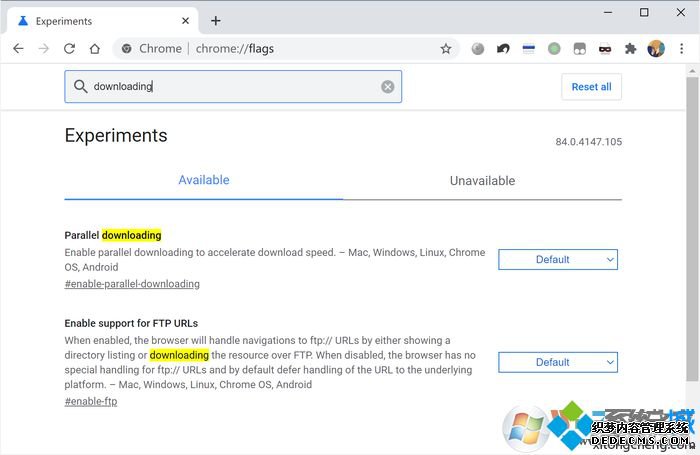Viewport: 700px width, 455px height.
Task: Click the Parallel downloading heading
Action: tap(113, 235)
